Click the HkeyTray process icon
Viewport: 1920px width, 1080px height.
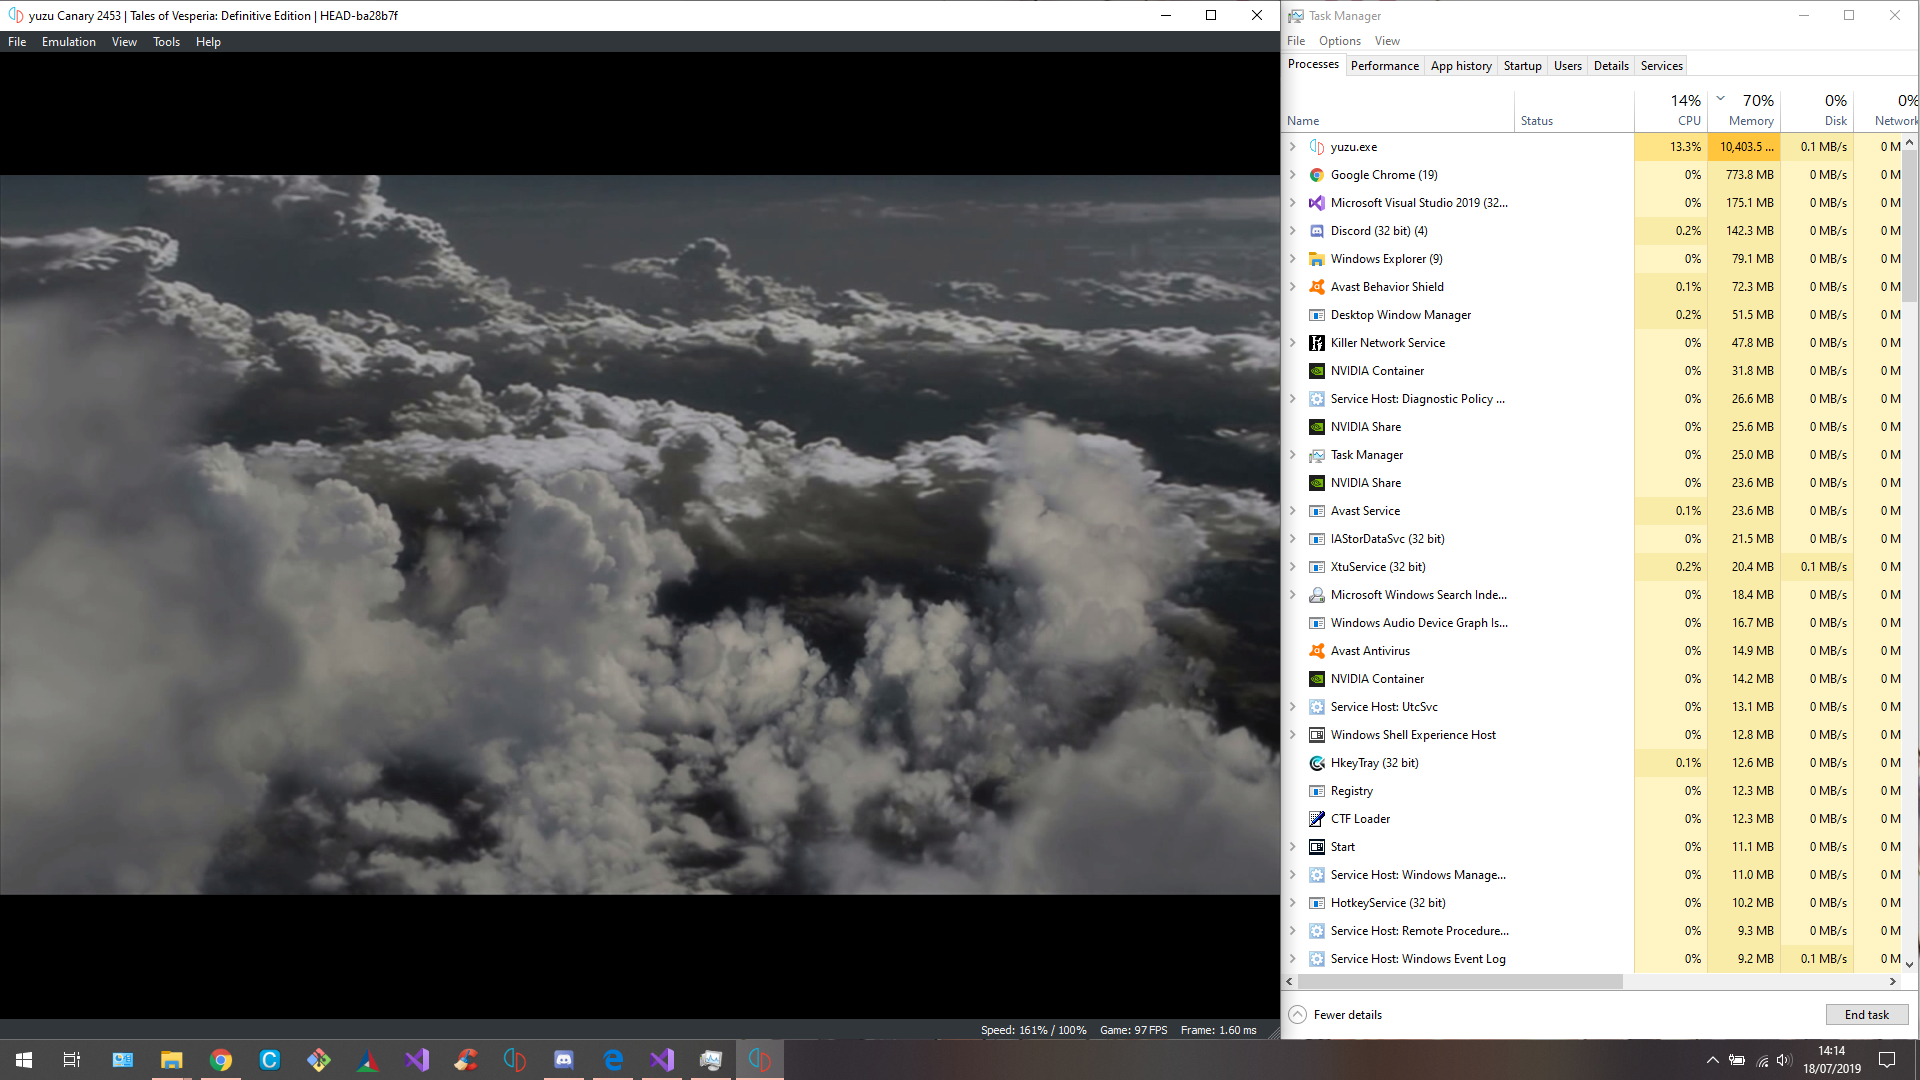(1317, 763)
